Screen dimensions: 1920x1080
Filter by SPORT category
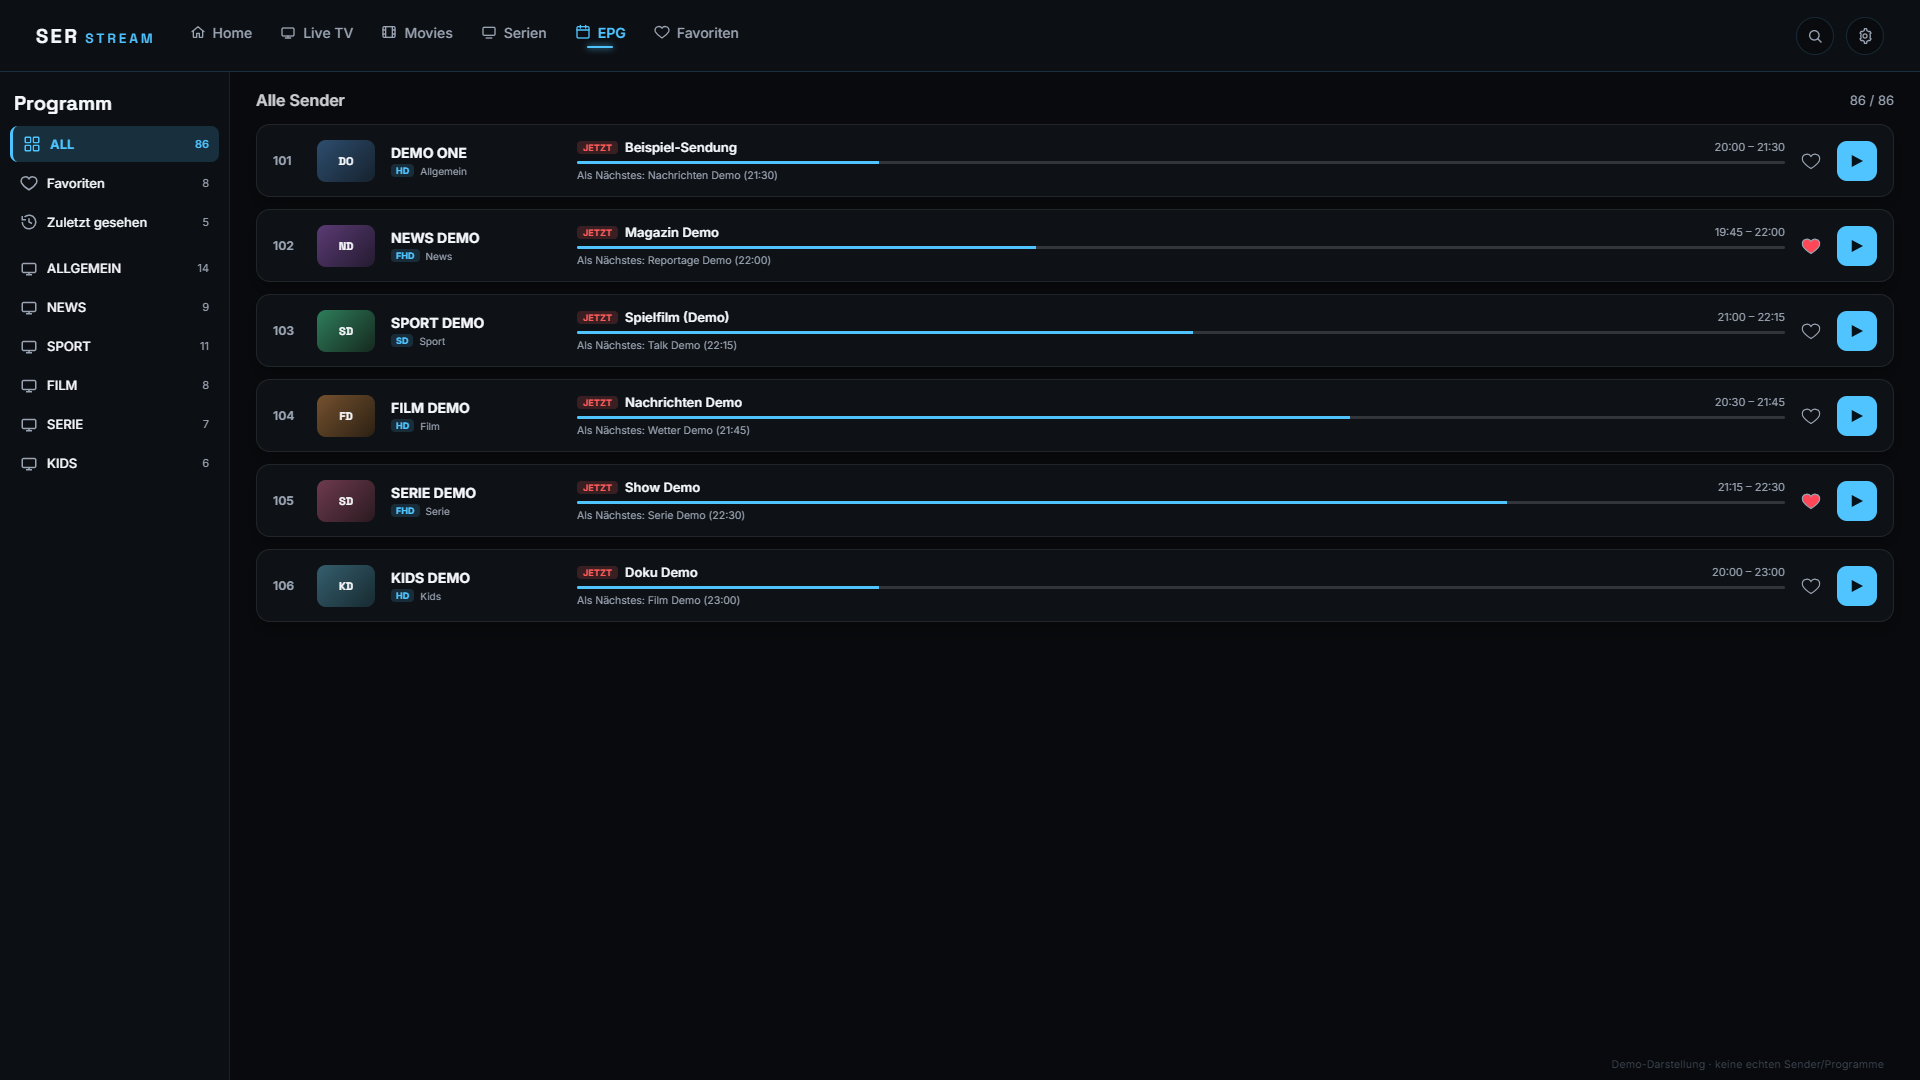click(115, 346)
